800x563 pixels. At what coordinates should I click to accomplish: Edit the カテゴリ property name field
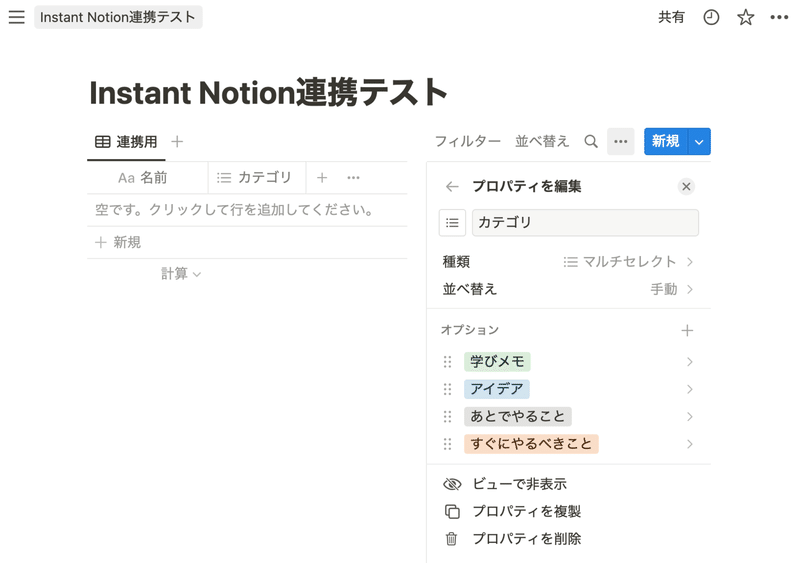pos(585,223)
